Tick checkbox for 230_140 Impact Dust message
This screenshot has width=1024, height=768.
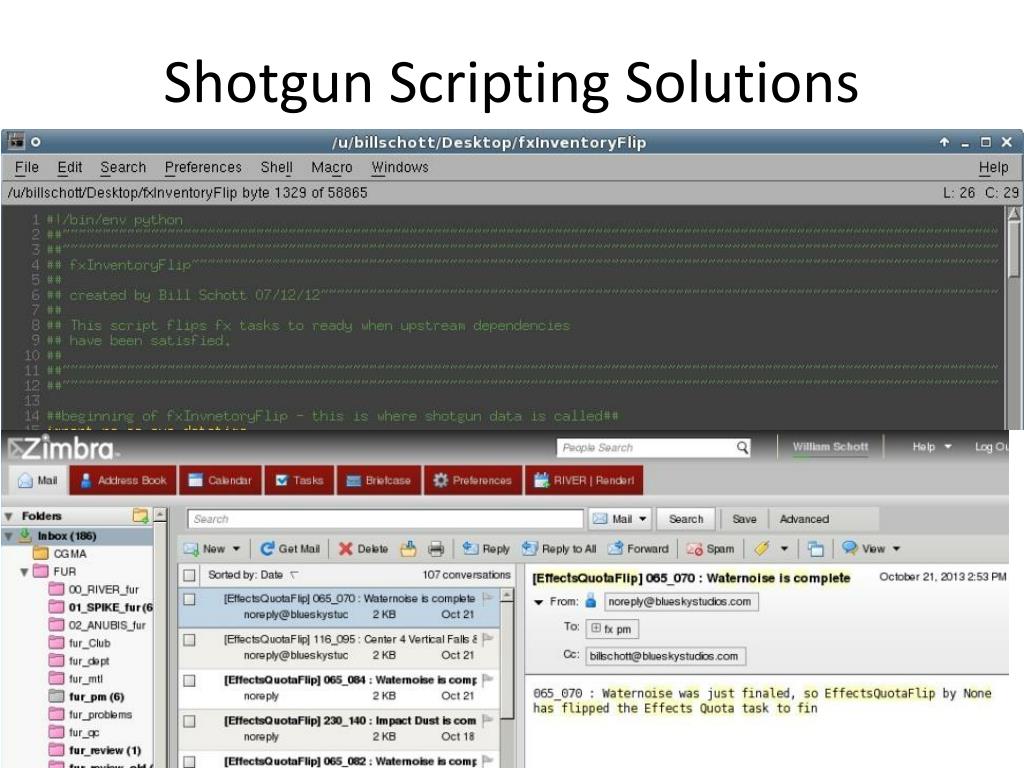click(189, 722)
